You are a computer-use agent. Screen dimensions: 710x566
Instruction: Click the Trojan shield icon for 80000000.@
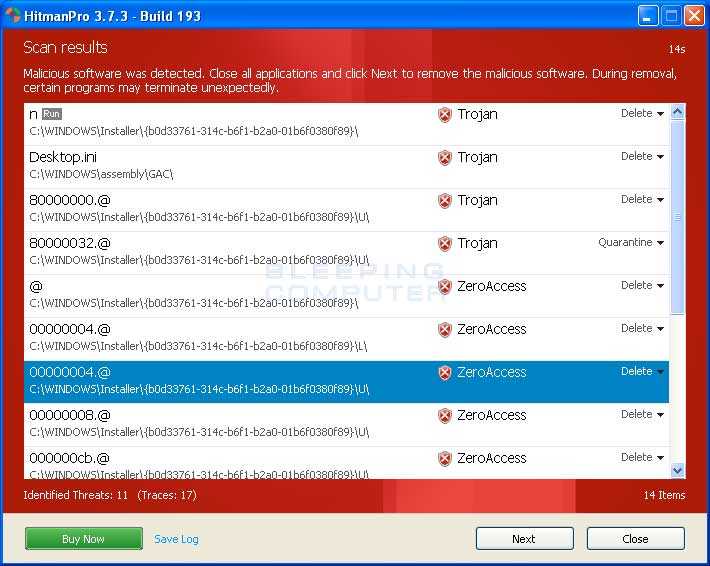tap(445, 201)
